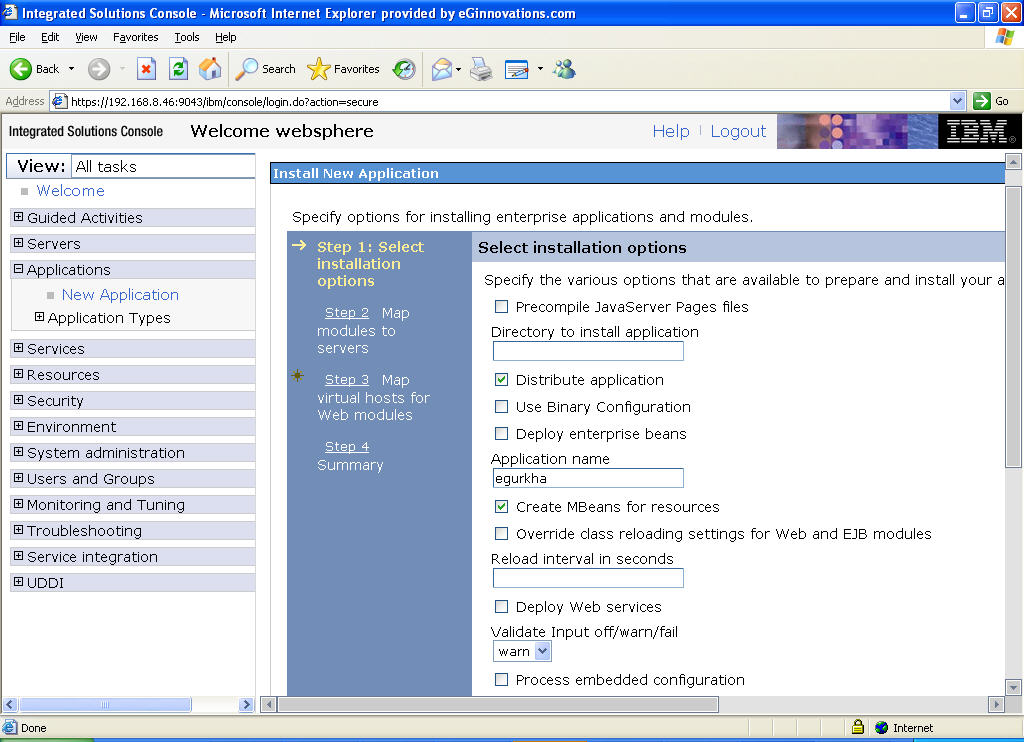Image resolution: width=1024 pixels, height=742 pixels.
Task: Expand the Servers section
Action: pyautogui.click(x=18, y=243)
